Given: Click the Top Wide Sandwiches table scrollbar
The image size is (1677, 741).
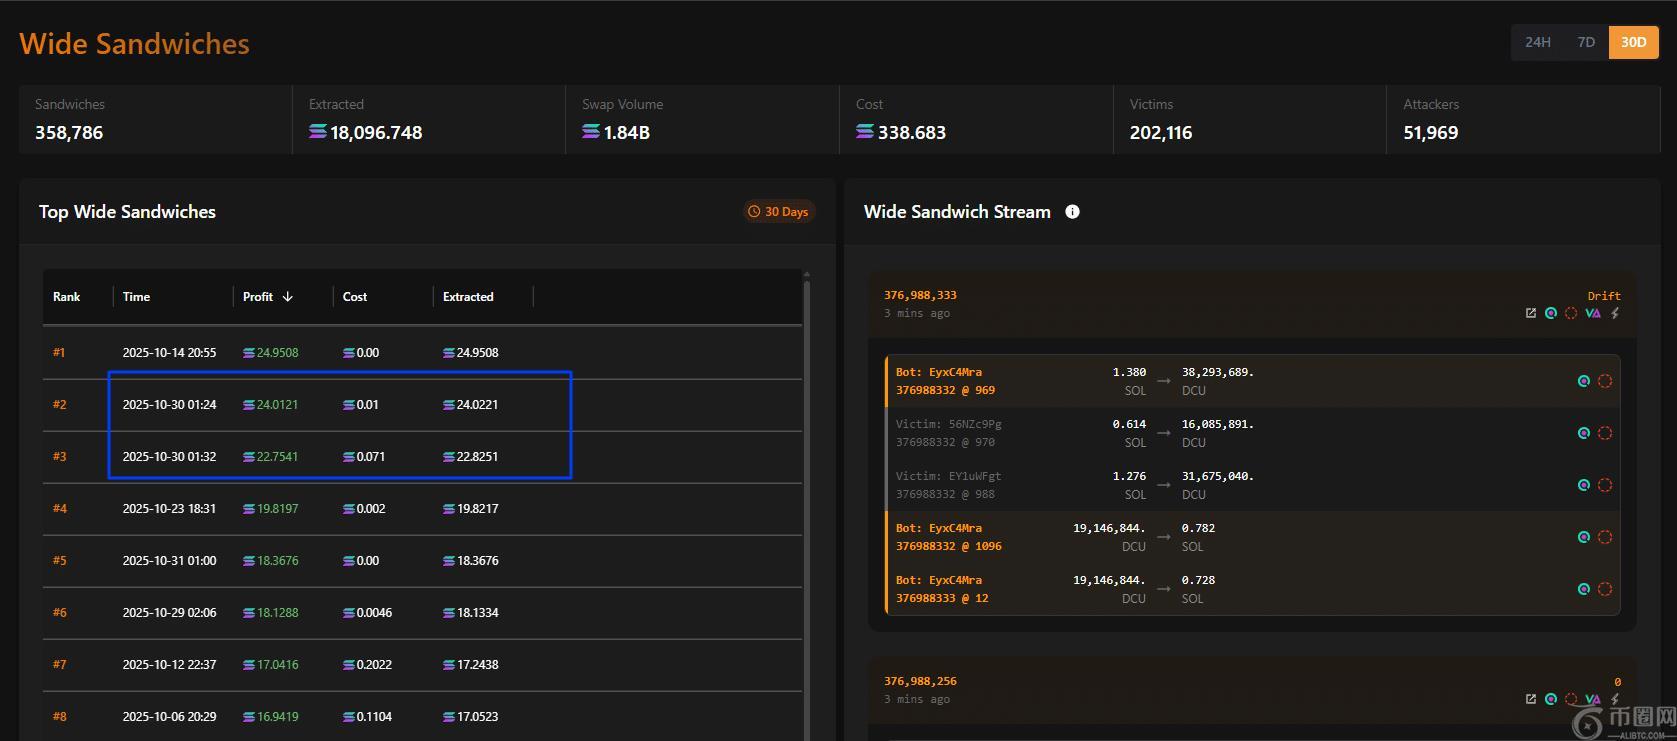Looking at the screenshot, I should [x=806, y=500].
